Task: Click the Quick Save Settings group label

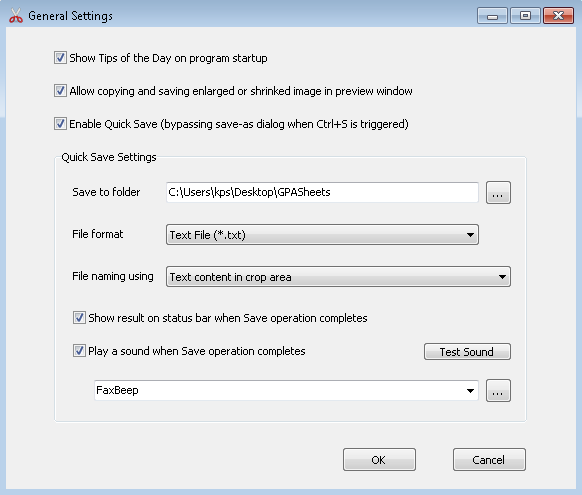Action: (x=109, y=157)
